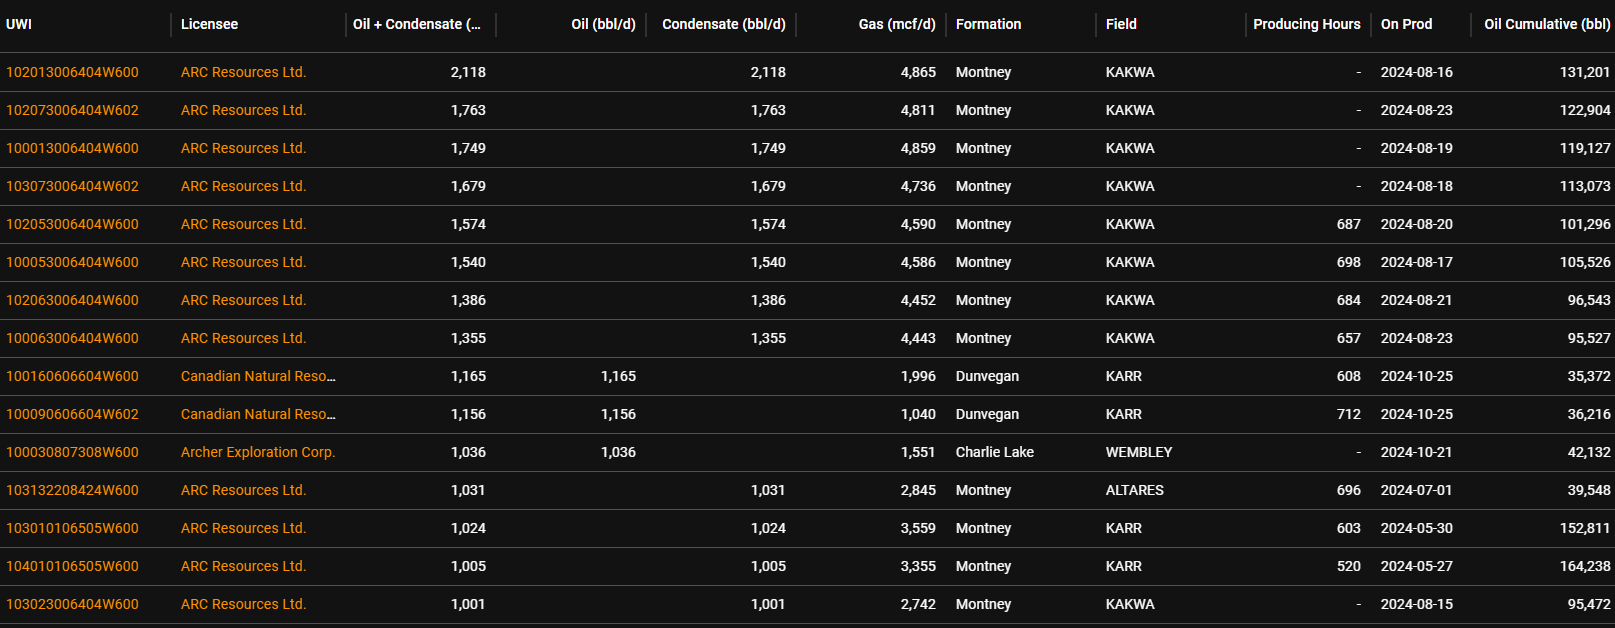The image size is (1615, 628).
Task: Sort by Condensate (bbl/d) column header
Action: [x=724, y=24]
